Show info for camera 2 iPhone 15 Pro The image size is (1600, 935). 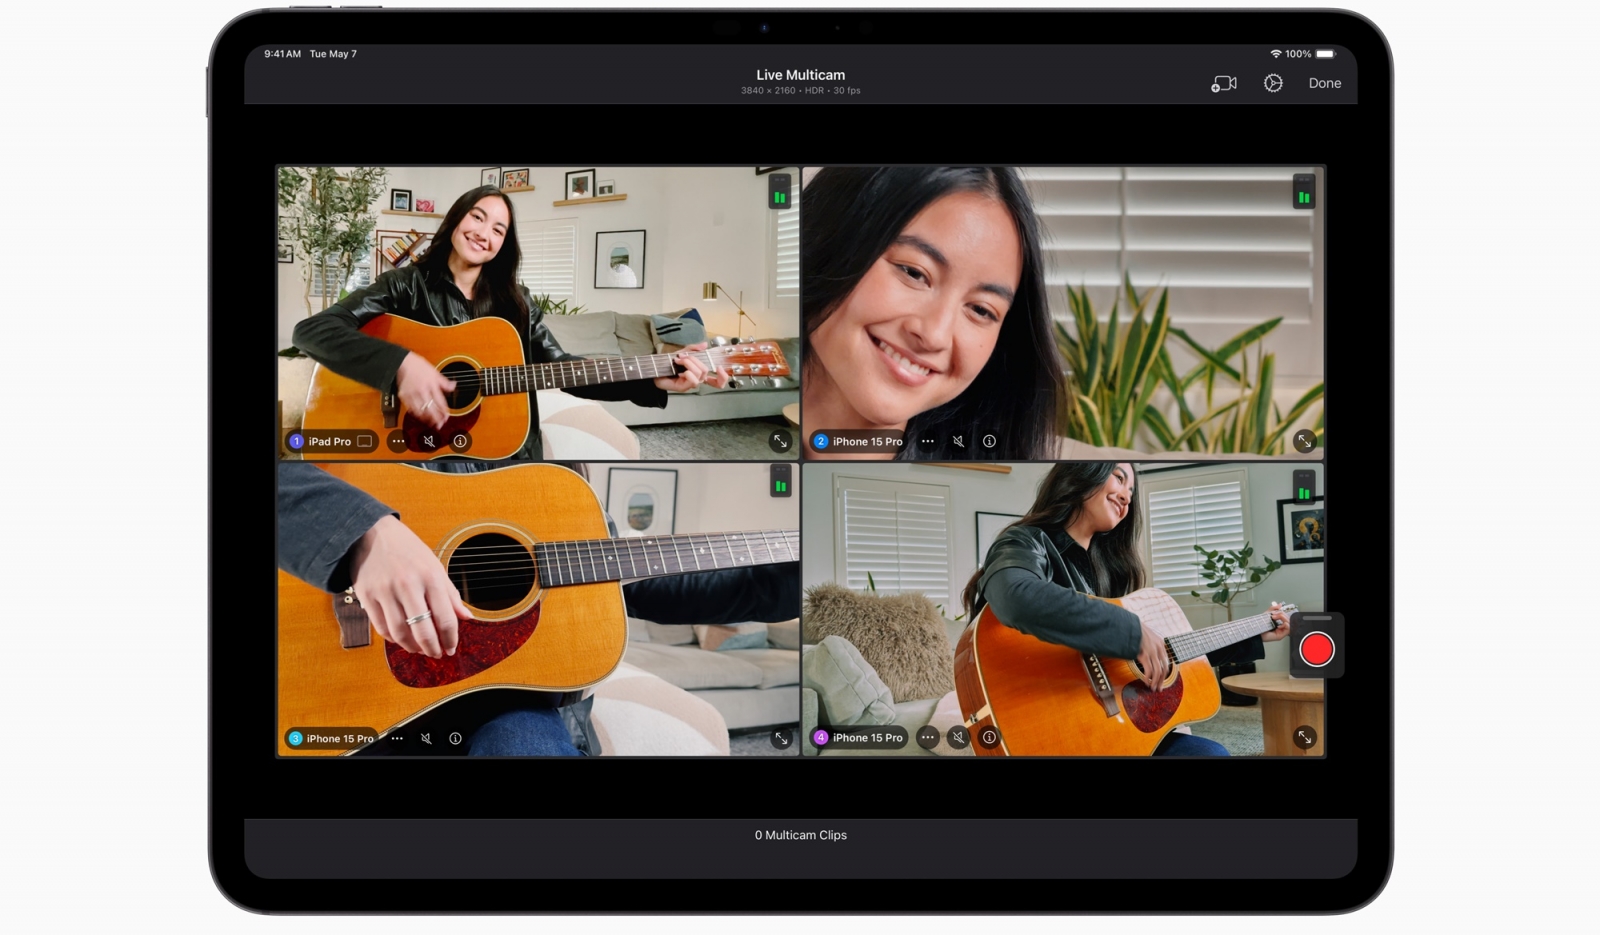click(989, 441)
